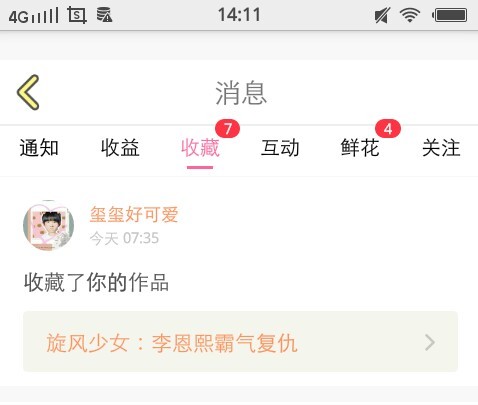Tap the muted sound icon
Screen dimensions: 478x405
click(382, 15)
